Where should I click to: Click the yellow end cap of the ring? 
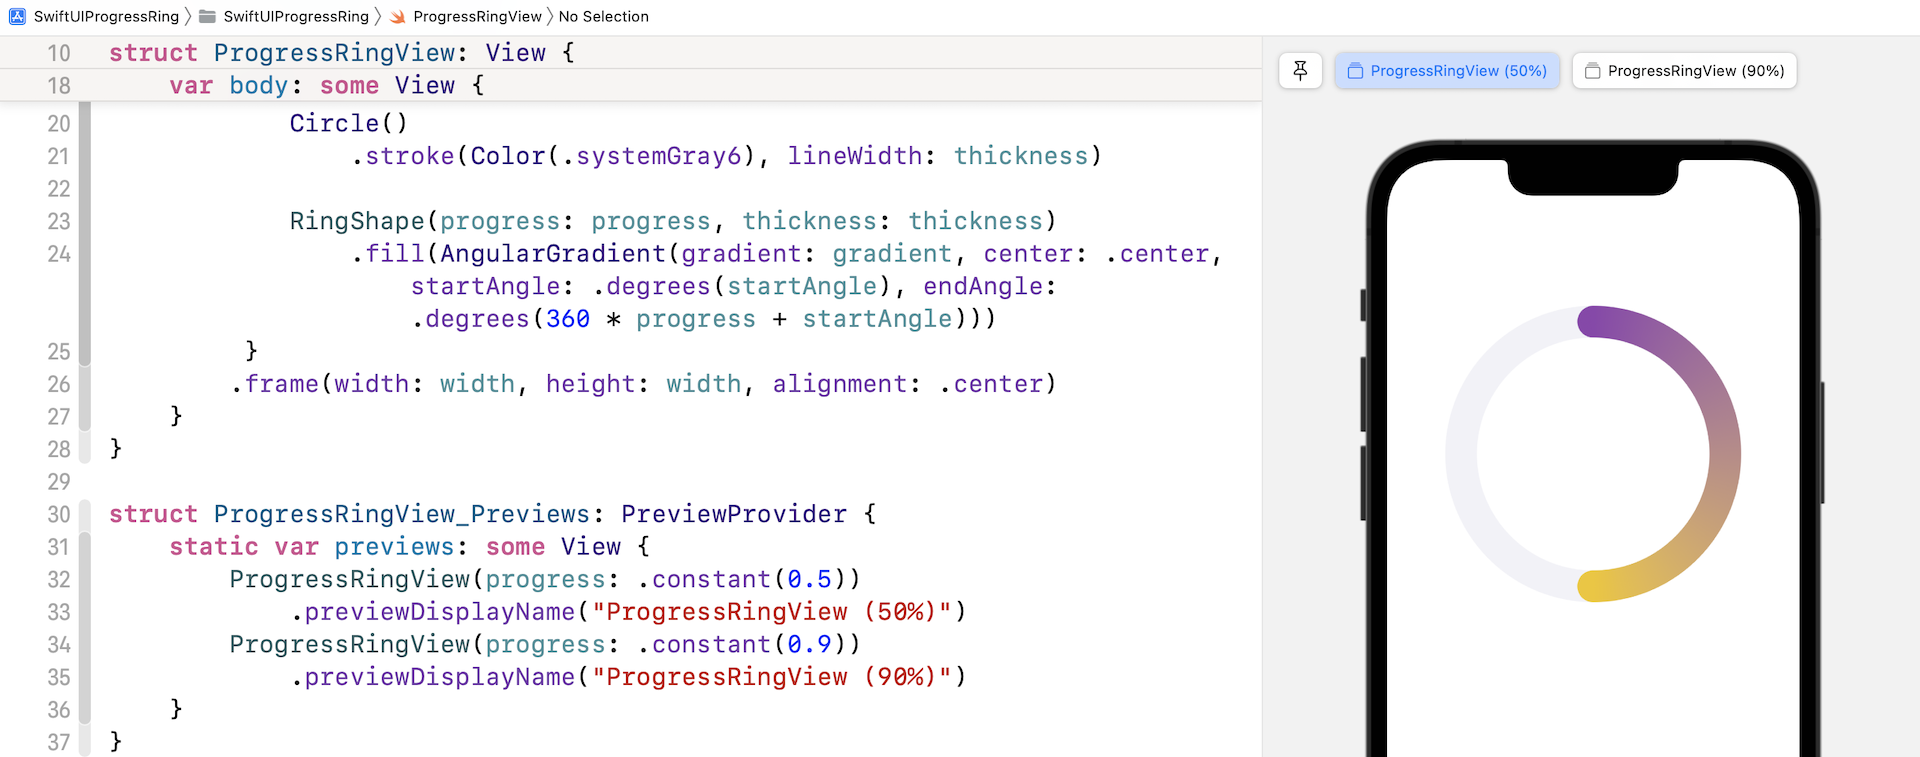1592,586
